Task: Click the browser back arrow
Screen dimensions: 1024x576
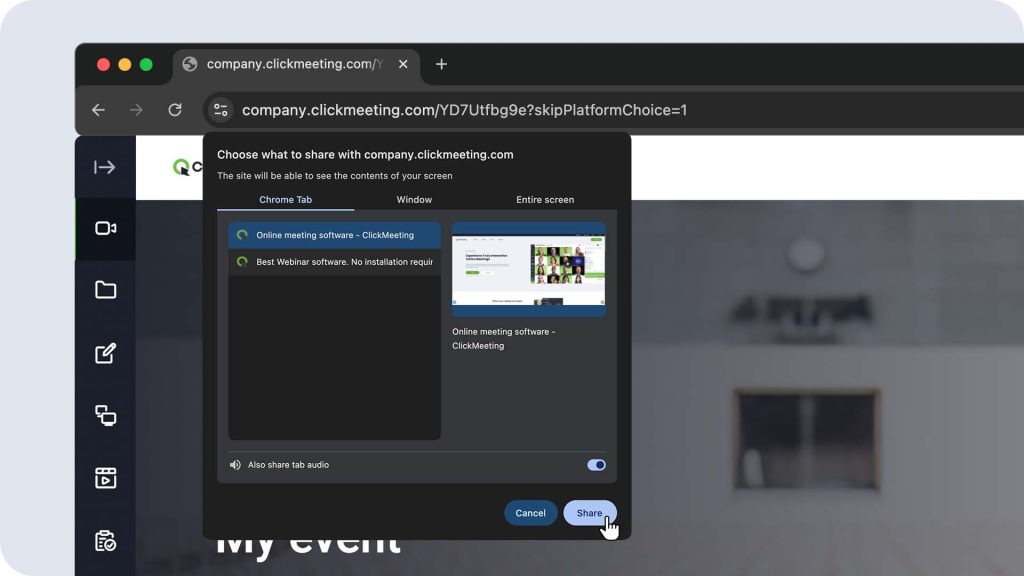Action: click(99, 110)
